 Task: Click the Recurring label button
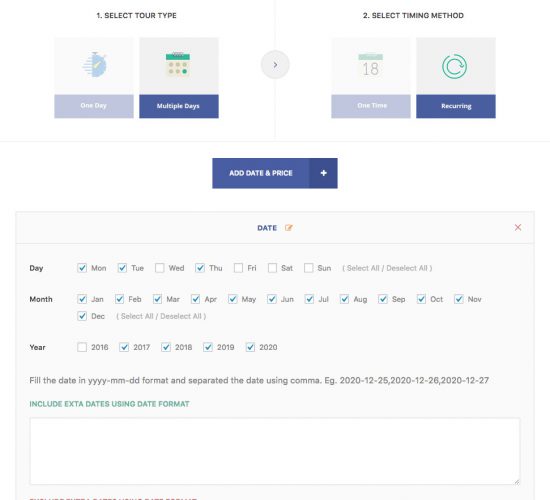(456, 106)
